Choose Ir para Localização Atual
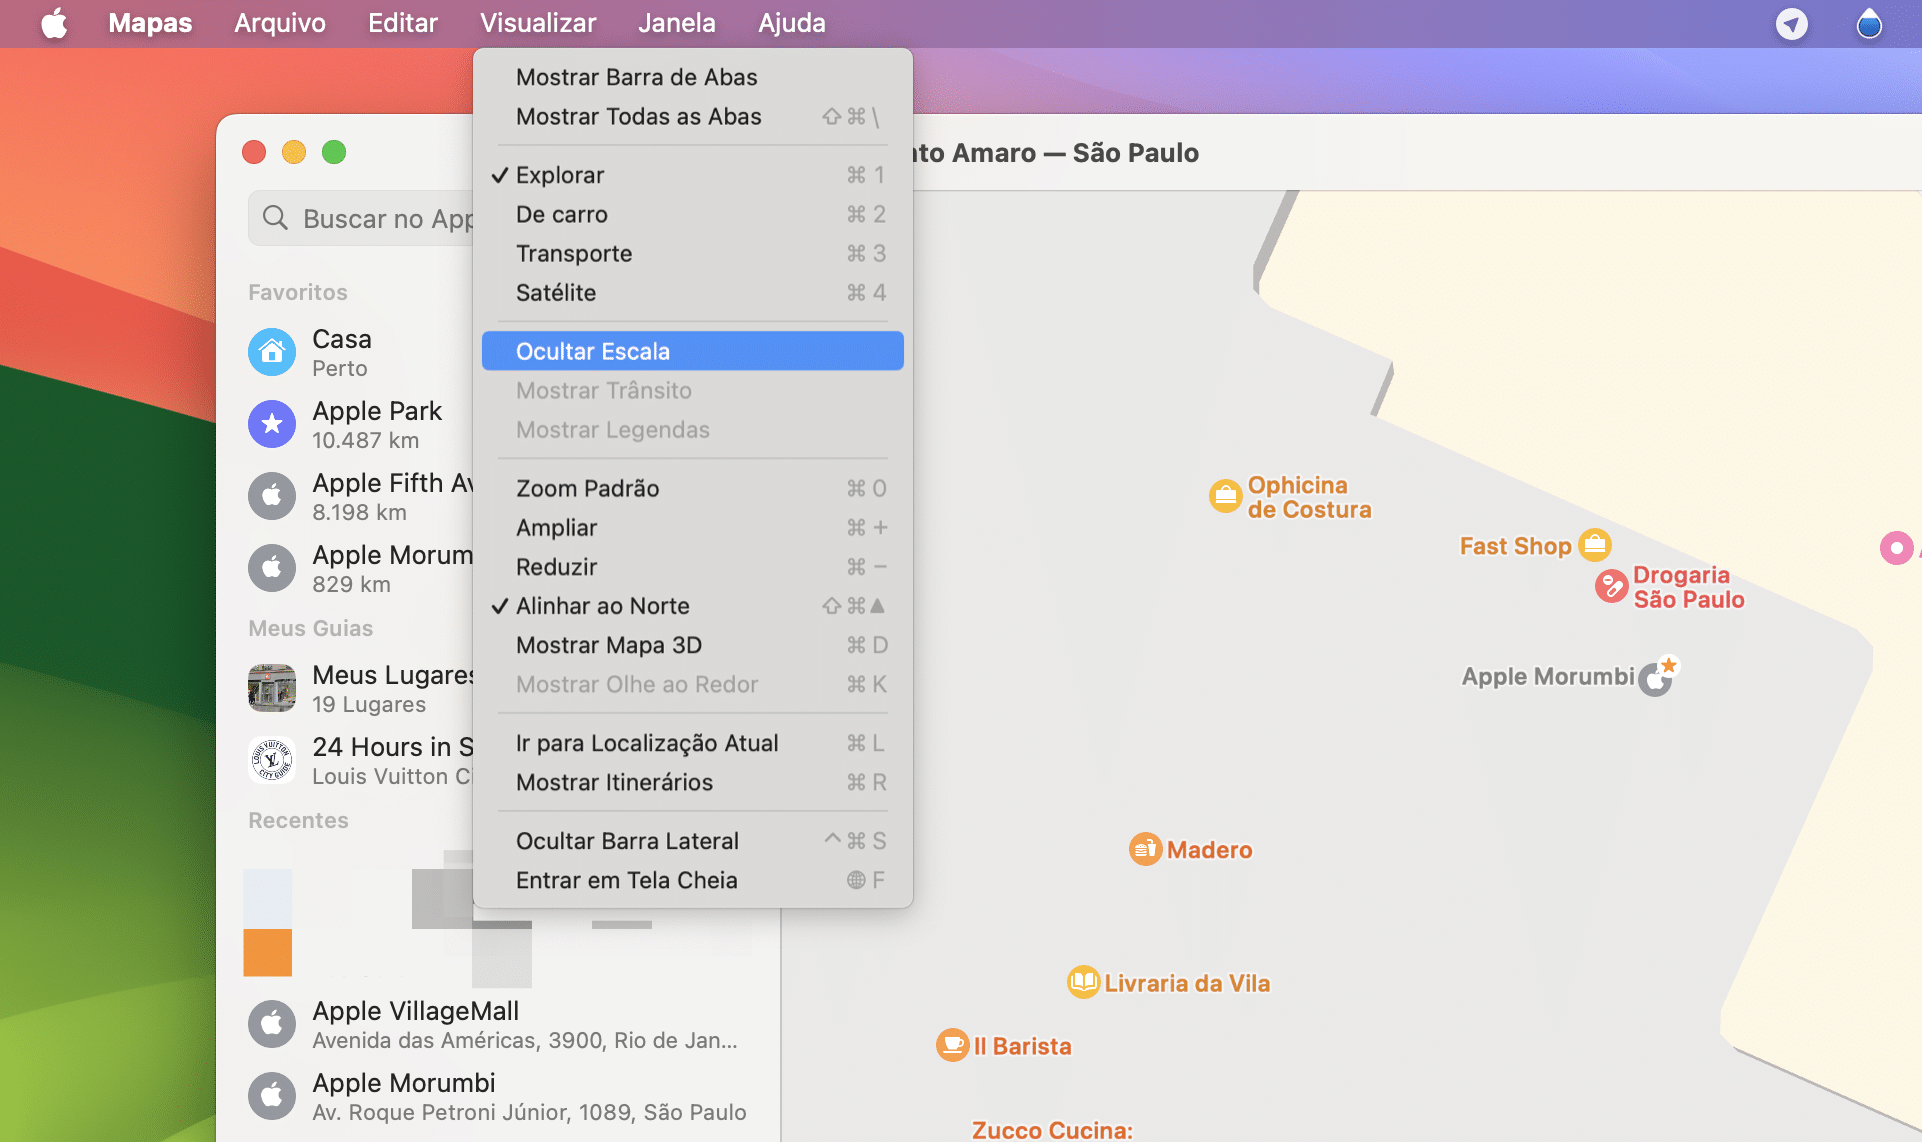The width and height of the screenshot is (1922, 1142). pos(692,743)
